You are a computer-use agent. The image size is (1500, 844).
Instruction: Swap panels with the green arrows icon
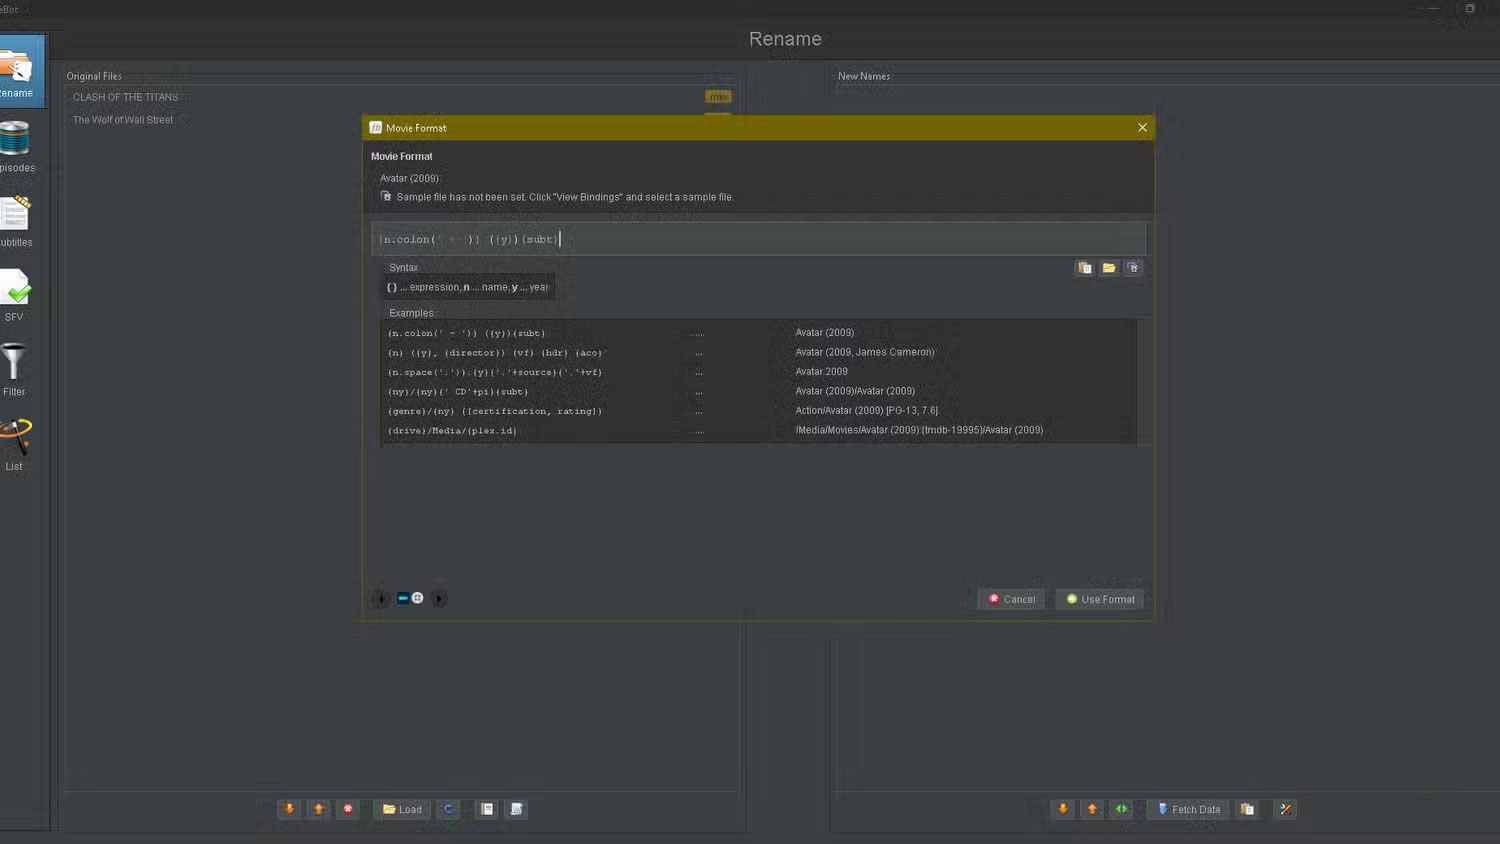tap(1121, 809)
